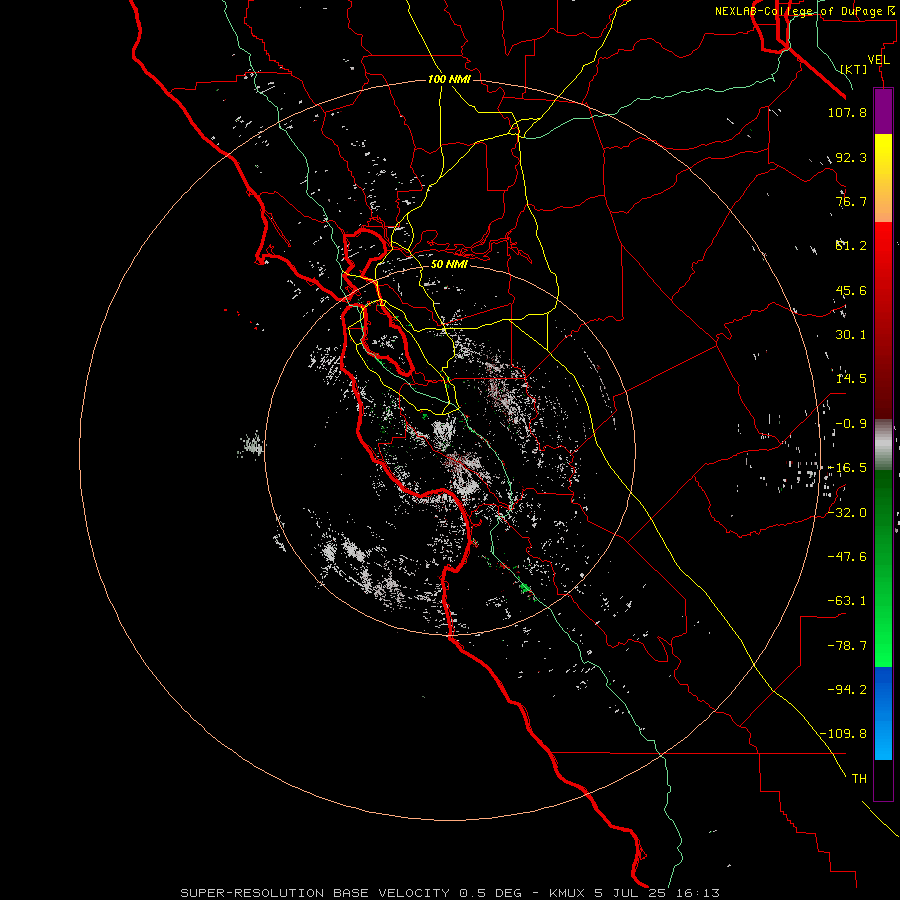Click the TH threshold label
Image resolution: width=900 pixels, height=900 pixels.
(x=859, y=779)
